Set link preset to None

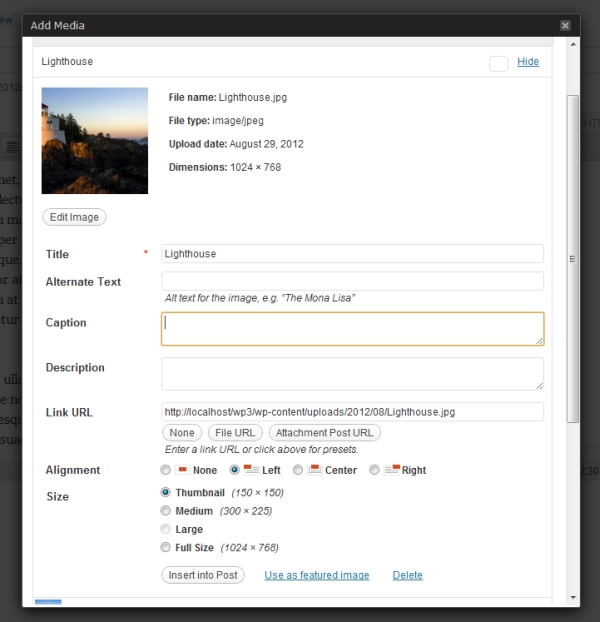coord(182,432)
